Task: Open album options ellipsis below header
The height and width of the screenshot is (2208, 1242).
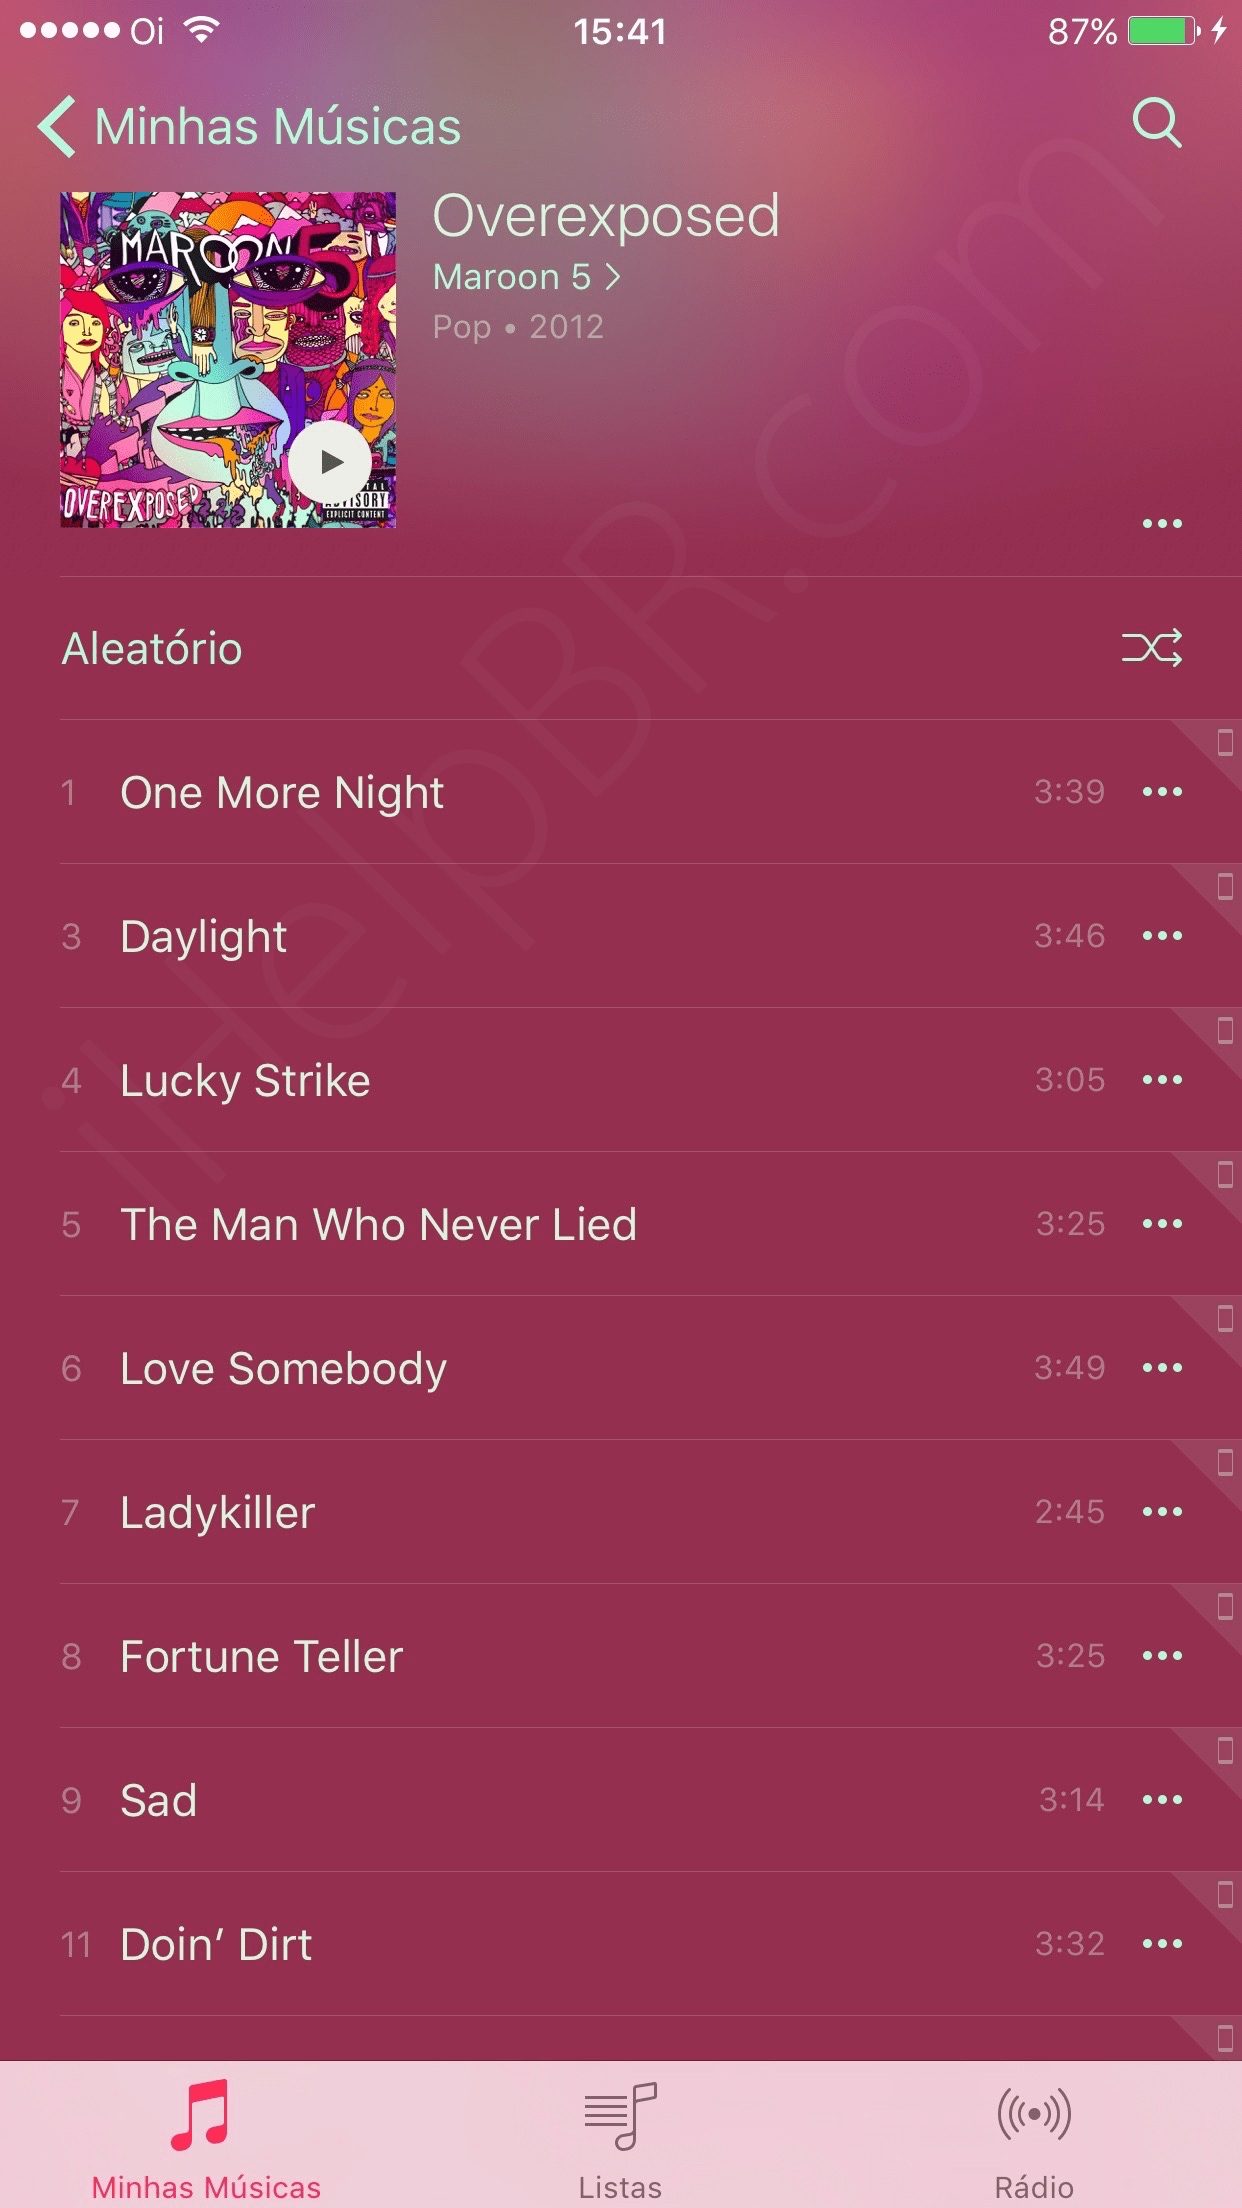Action: 1162,523
